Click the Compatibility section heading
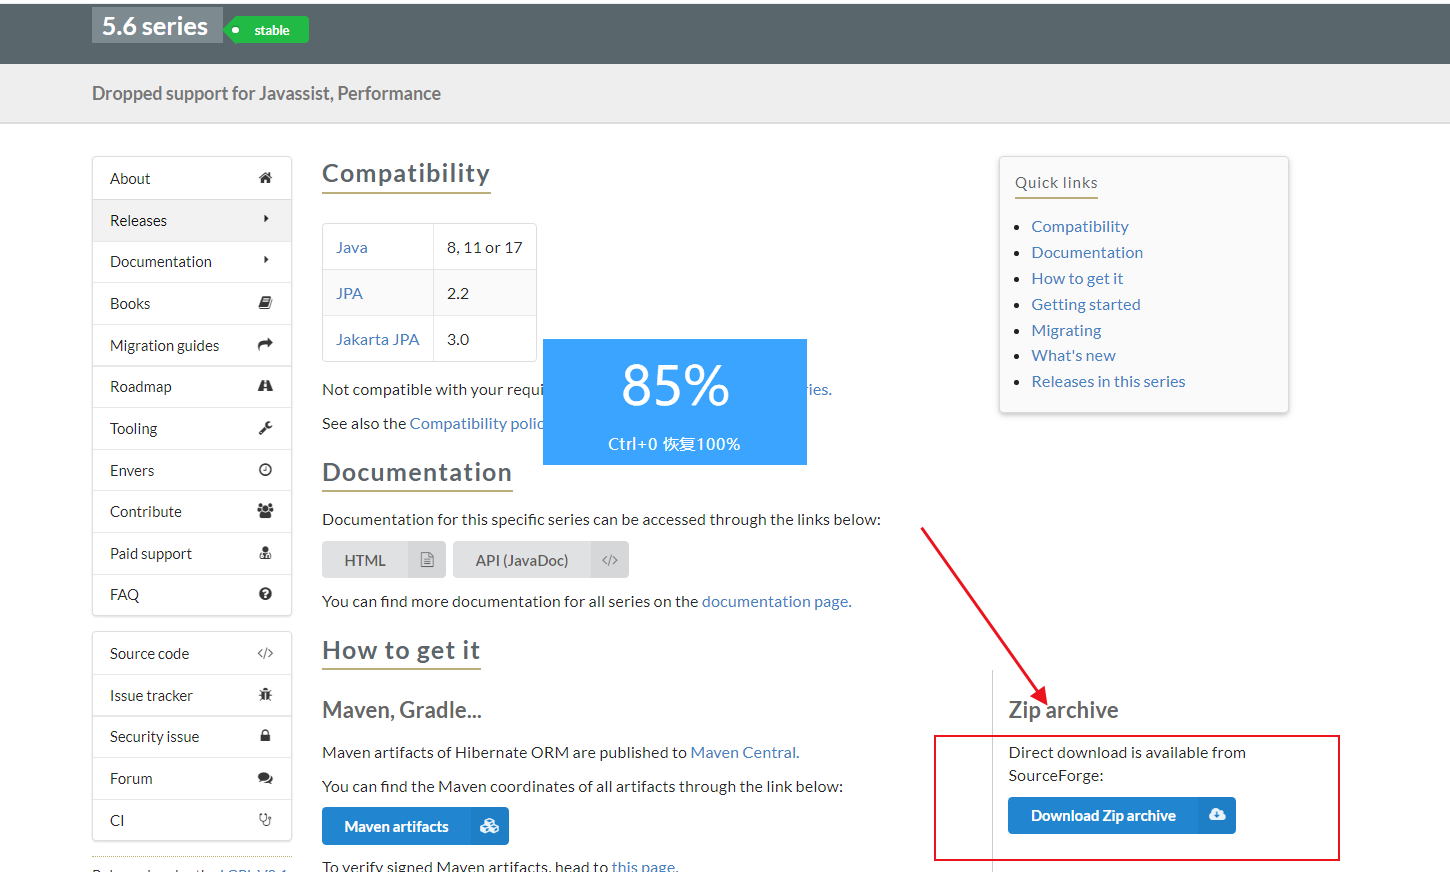Screen dimensions: 1450x872 406,173
